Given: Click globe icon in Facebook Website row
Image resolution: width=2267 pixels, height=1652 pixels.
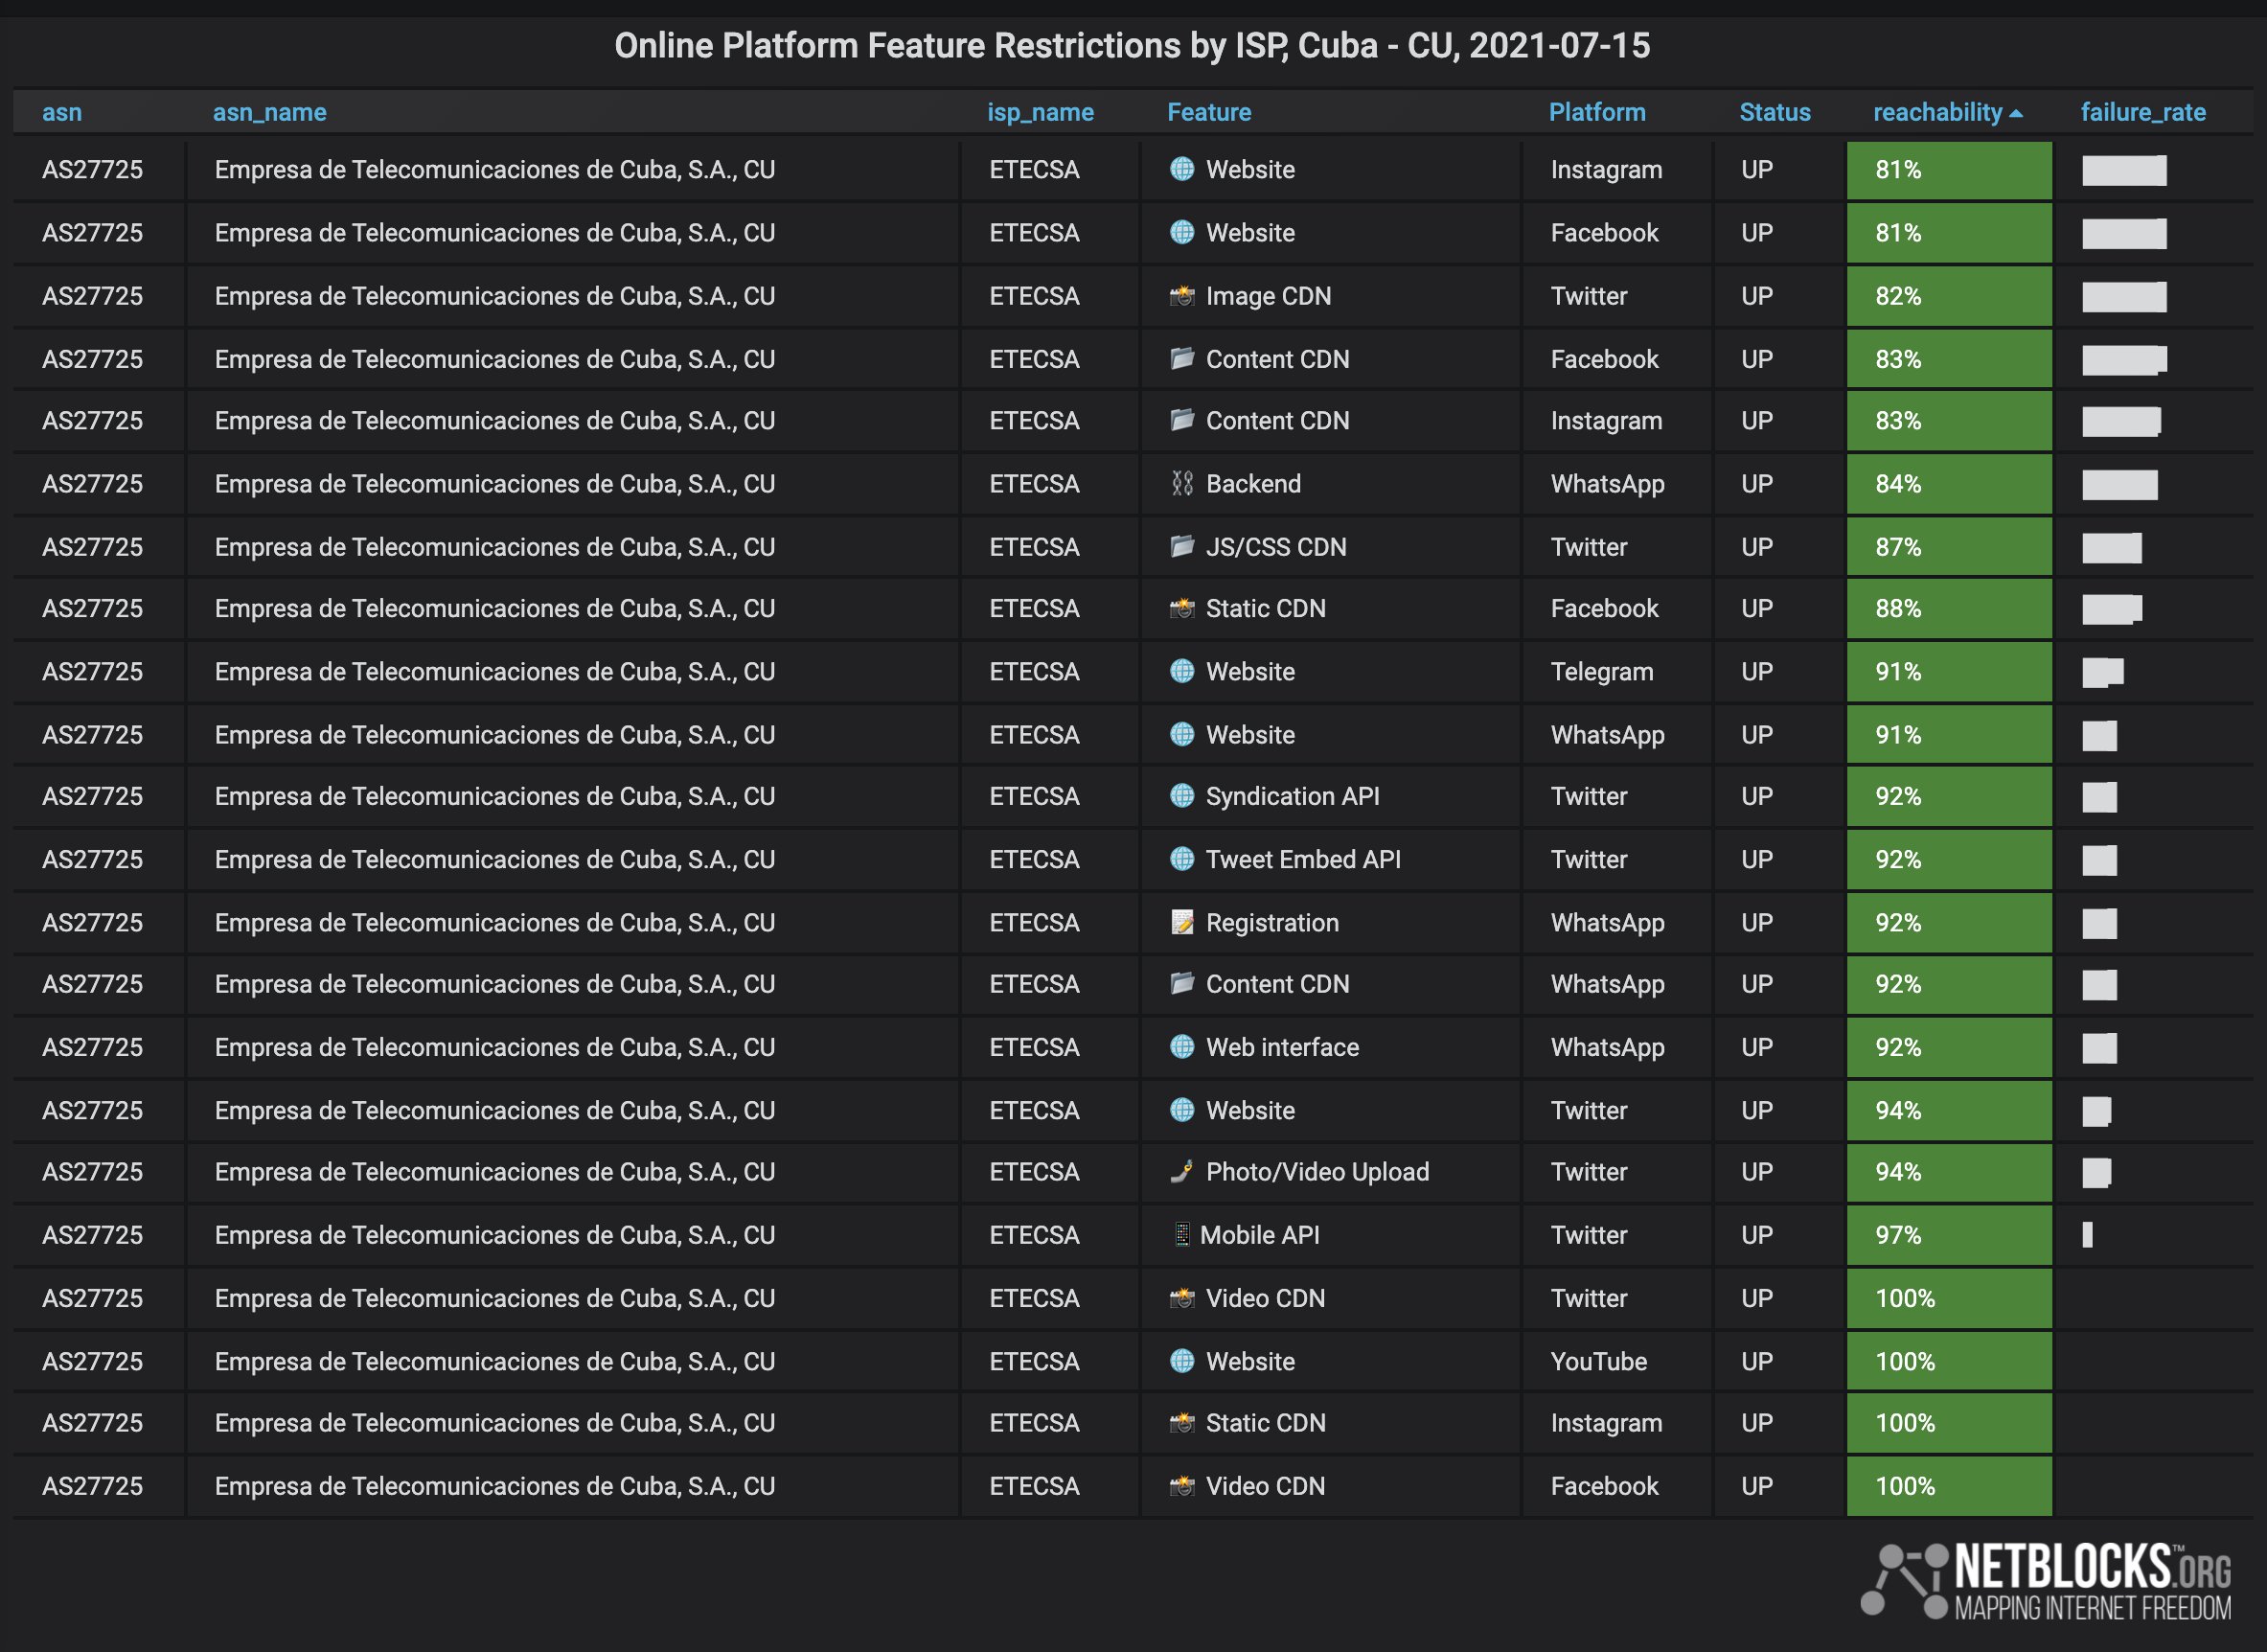Looking at the screenshot, I should (x=1182, y=232).
